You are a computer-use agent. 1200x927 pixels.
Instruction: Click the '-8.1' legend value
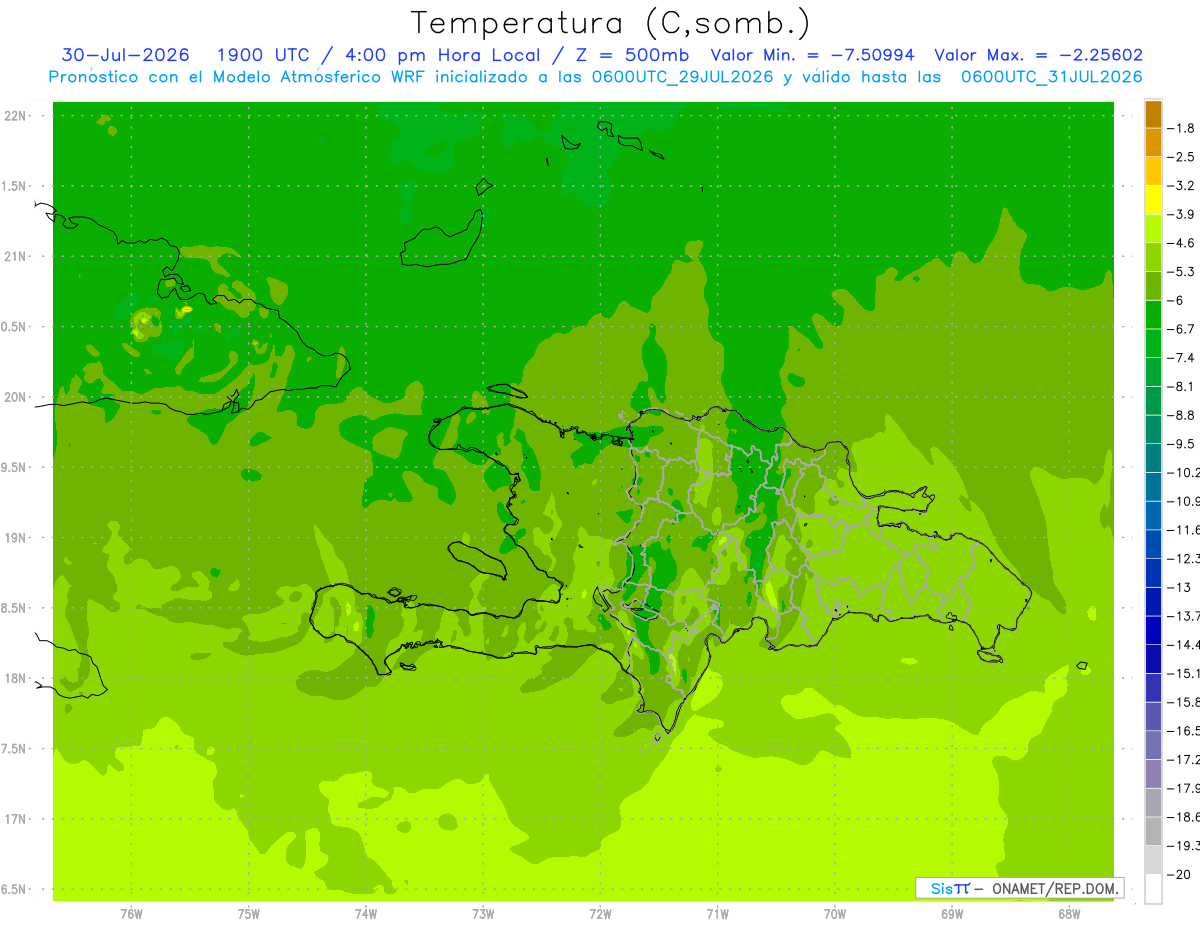click(1181, 387)
